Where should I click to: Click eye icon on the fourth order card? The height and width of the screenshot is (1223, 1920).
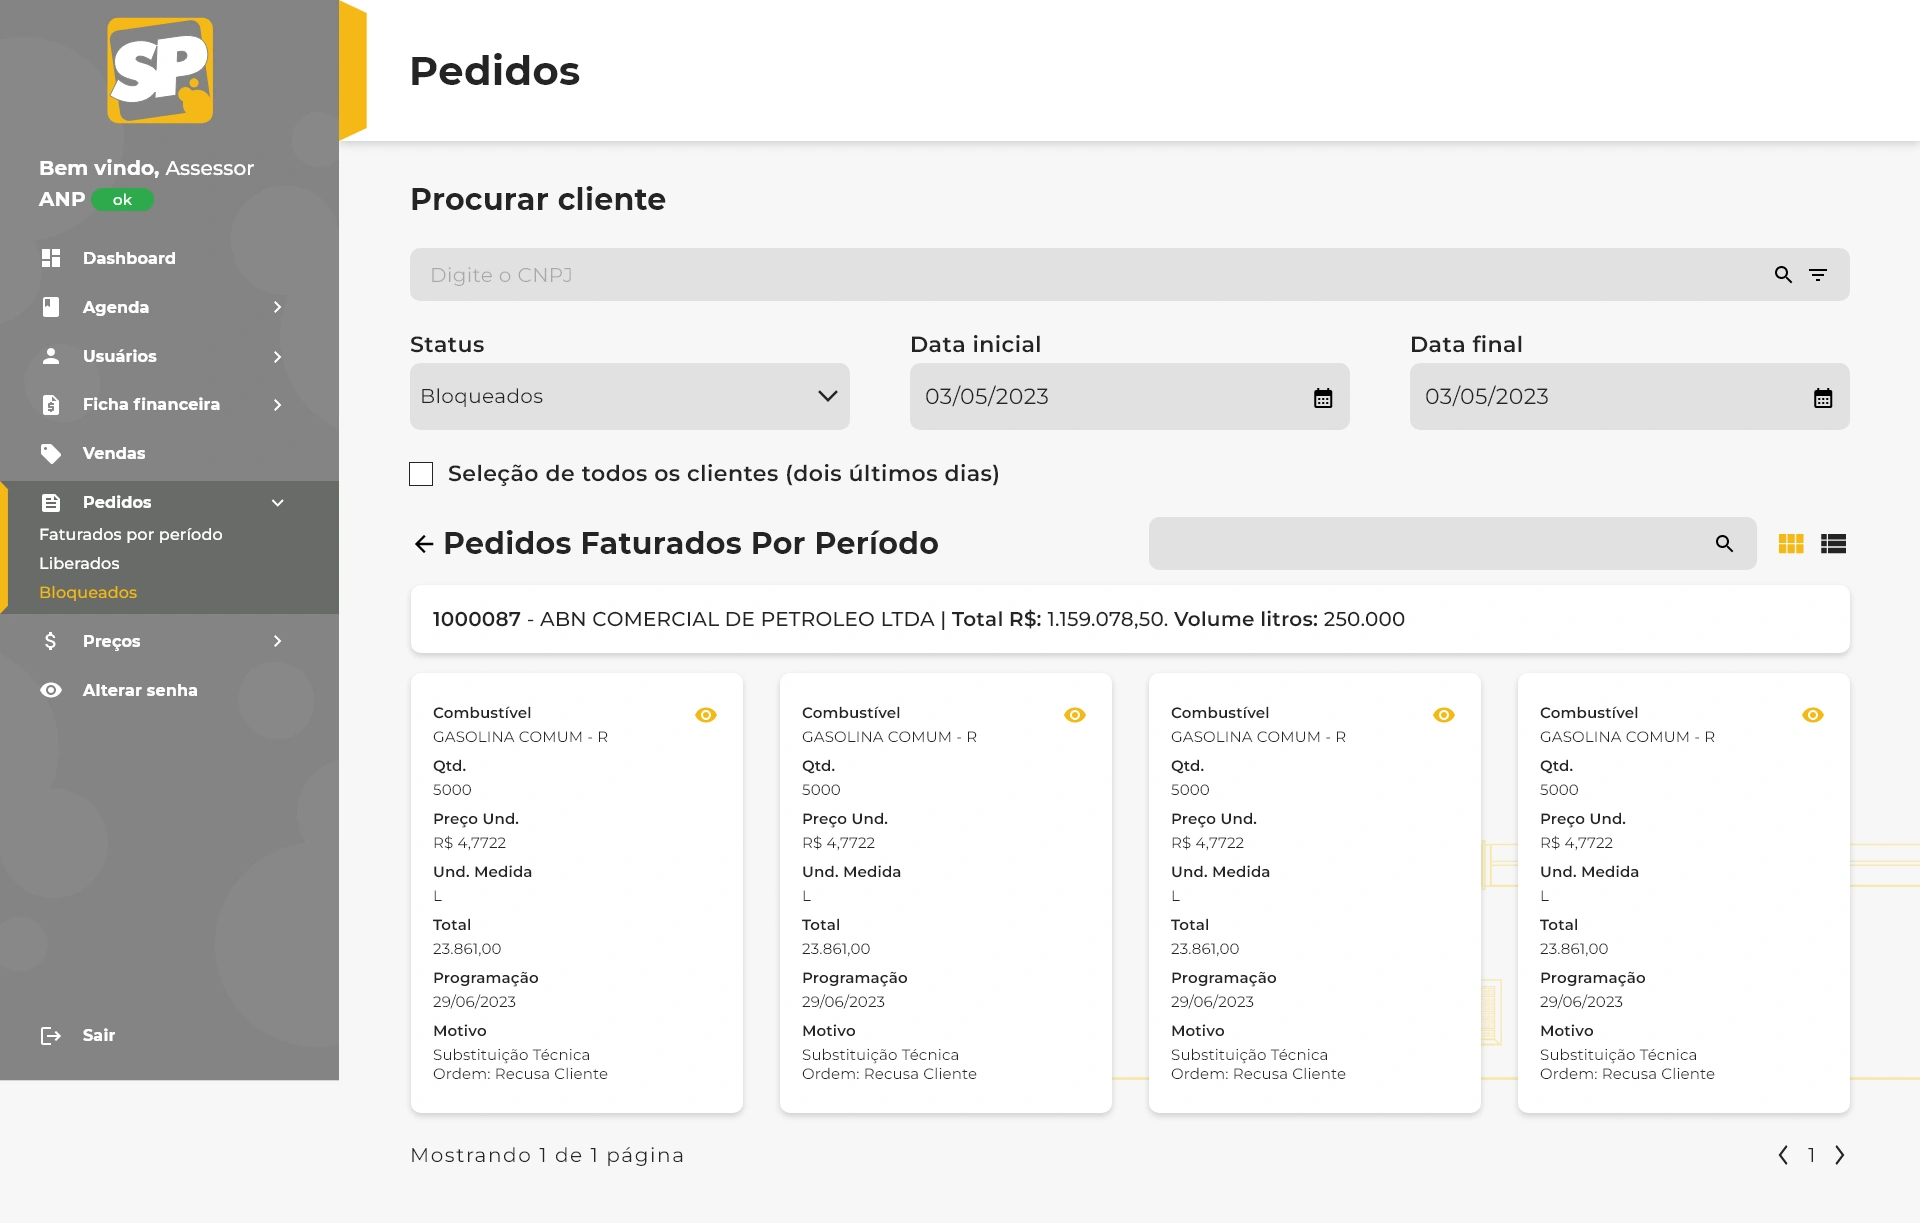coord(1812,715)
